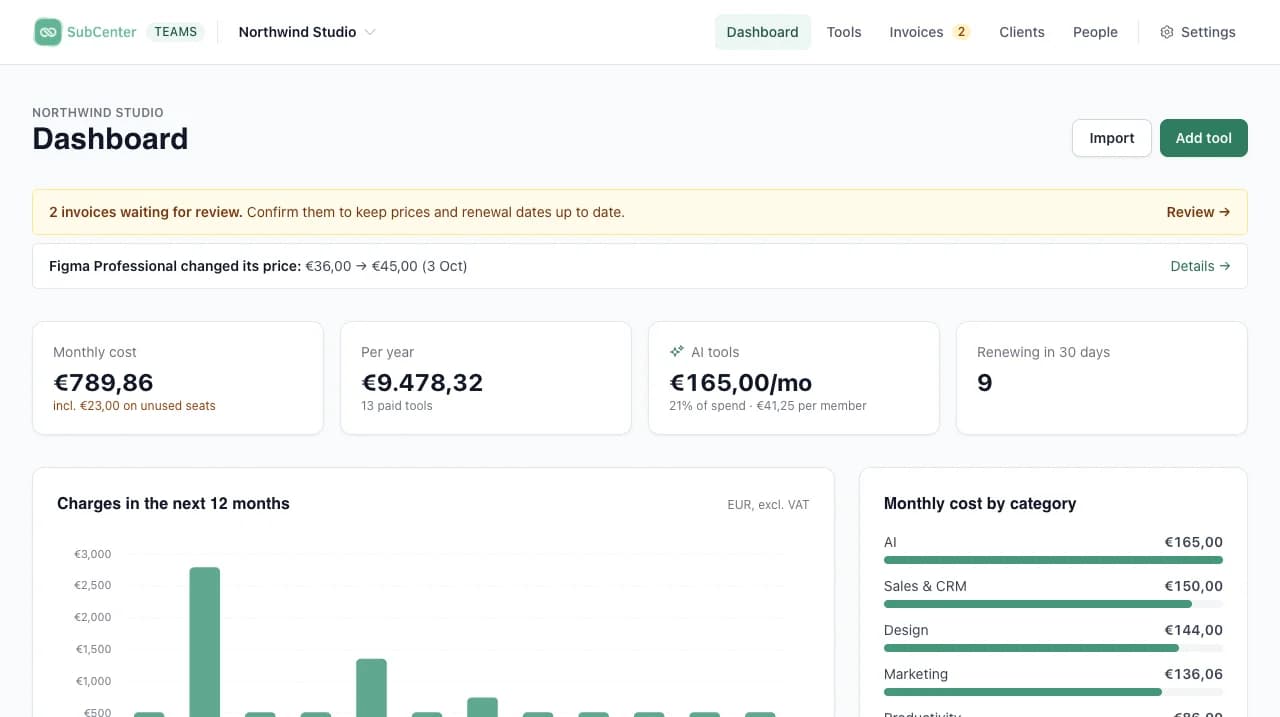Viewport: 1280px width, 717px height.
Task: Click the €165,00/mo AI tools value
Action: point(740,383)
